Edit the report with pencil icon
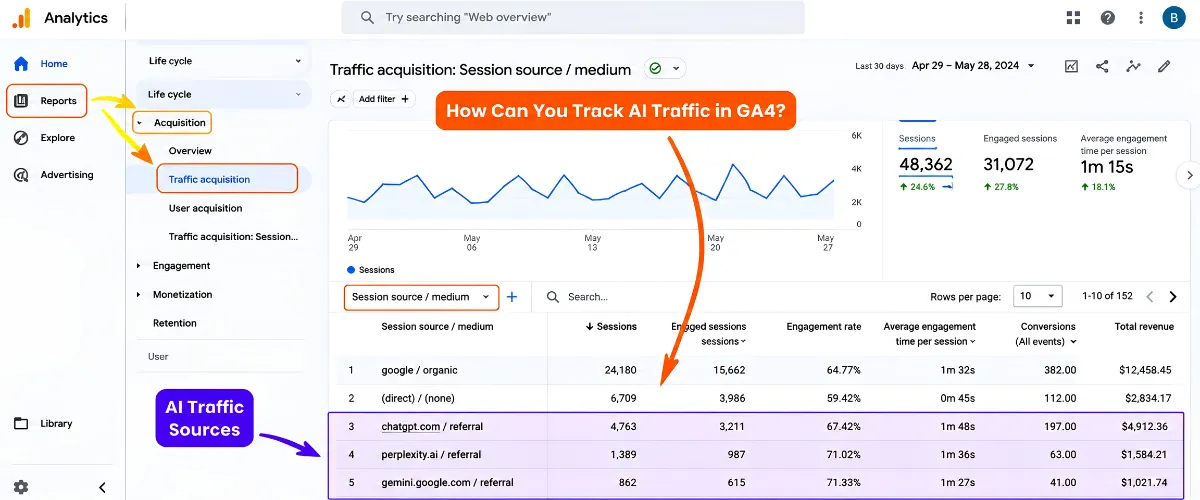Image resolution: width=1200 pixels, height=500 pixels. tap(1164, 66)
